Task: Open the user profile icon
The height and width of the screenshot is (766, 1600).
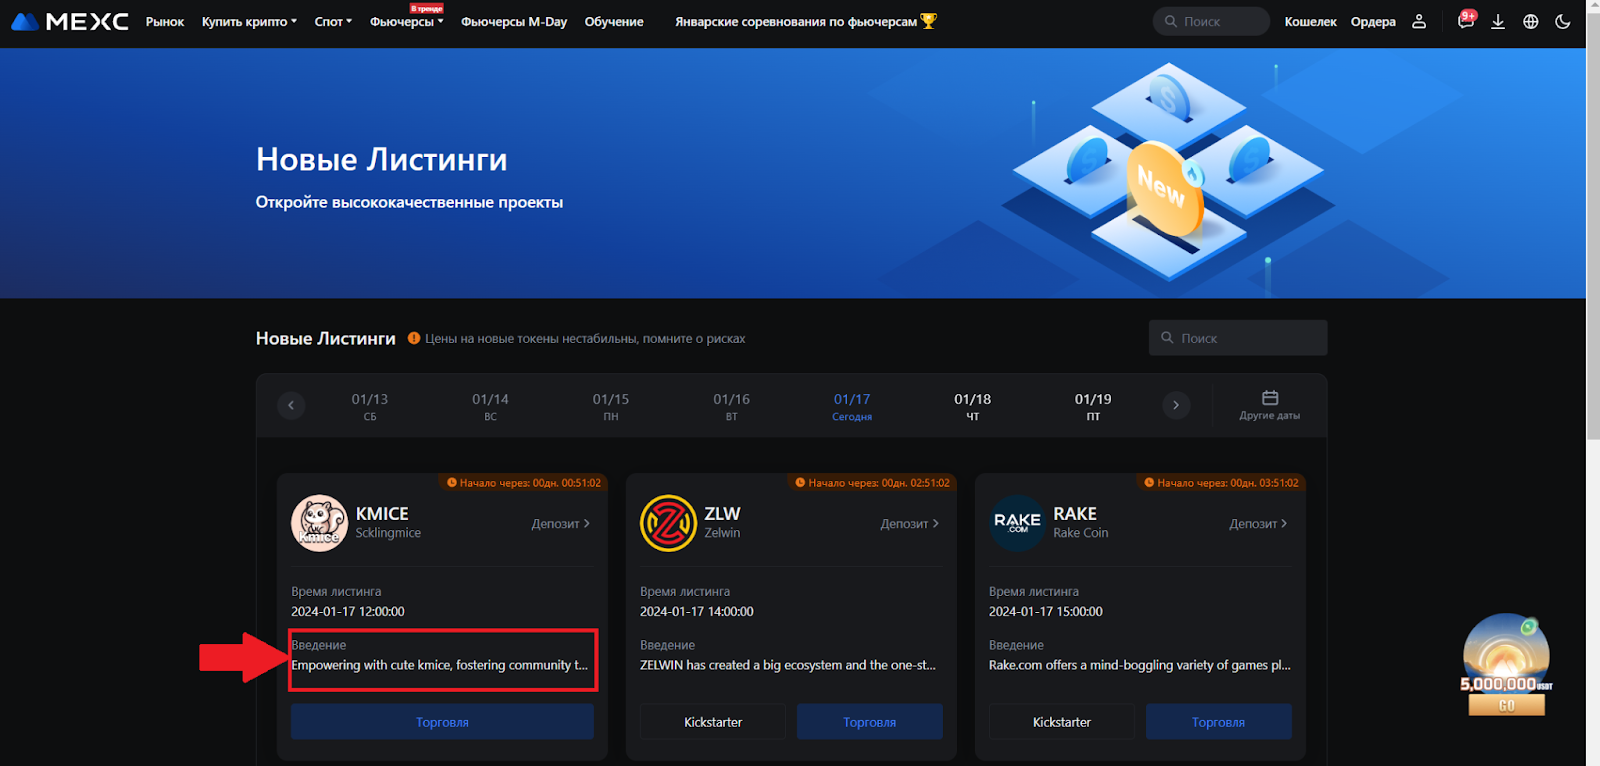Action: [1419, 21]
